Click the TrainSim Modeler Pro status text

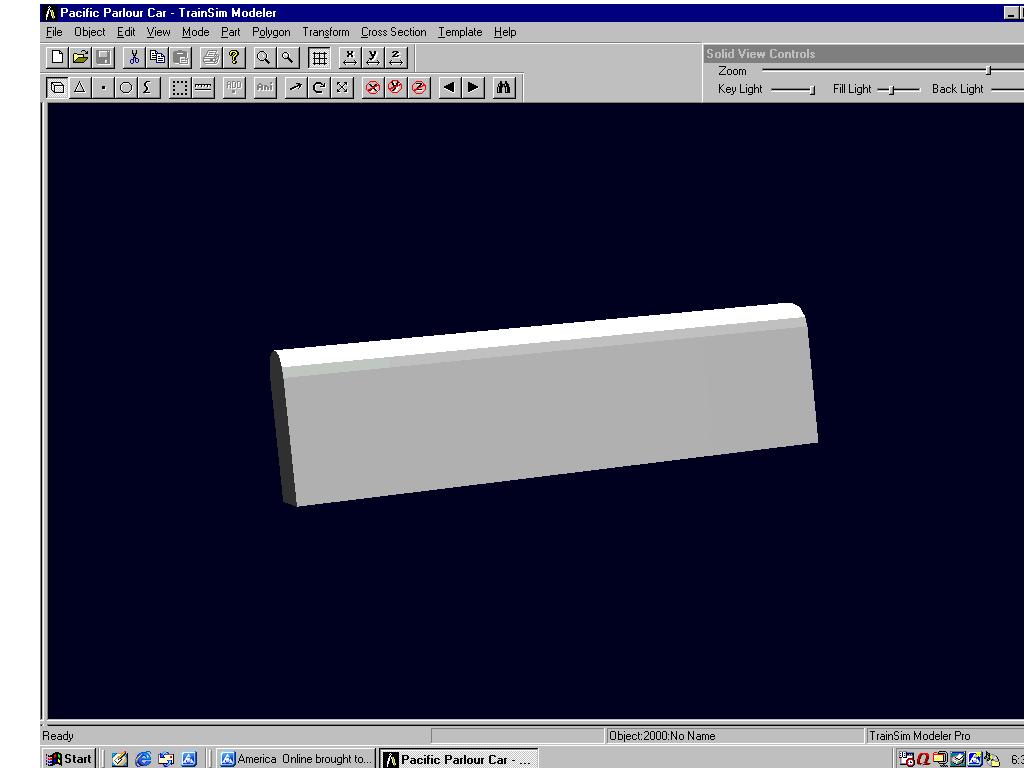click(x=920, y=736)
